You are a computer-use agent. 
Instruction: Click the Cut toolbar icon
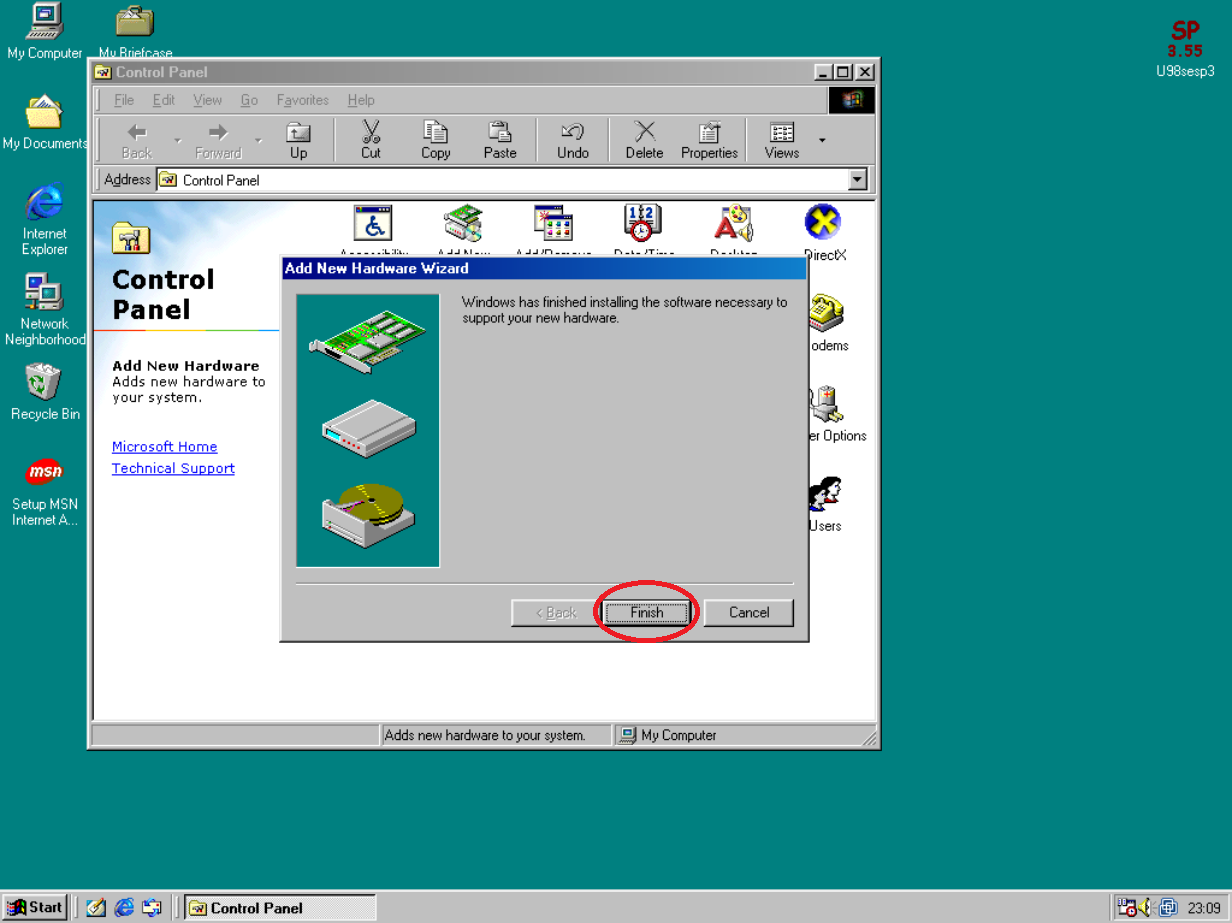371,140
